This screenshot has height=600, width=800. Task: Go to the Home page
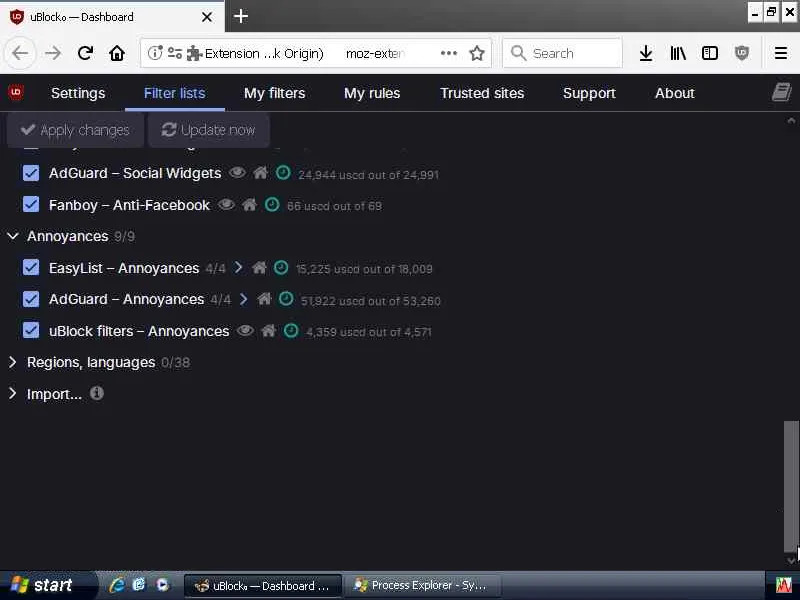(117, 53)
